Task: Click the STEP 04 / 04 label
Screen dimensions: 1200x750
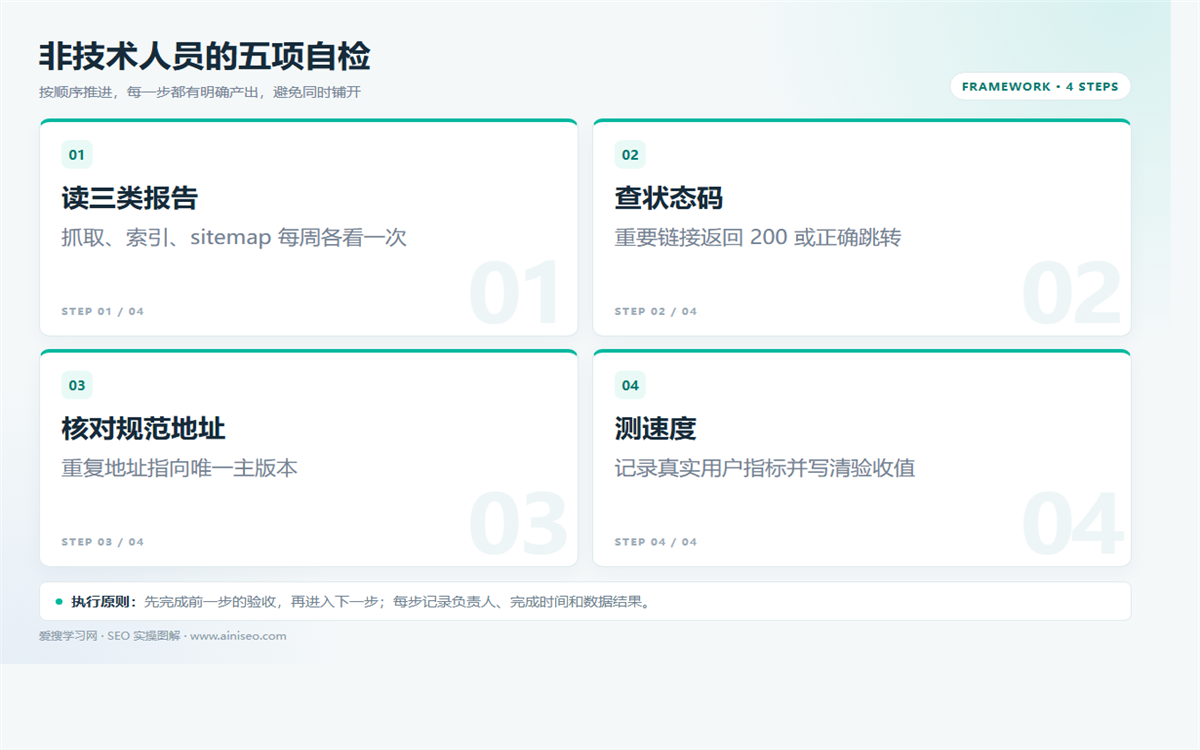Action: coord(656,542)
